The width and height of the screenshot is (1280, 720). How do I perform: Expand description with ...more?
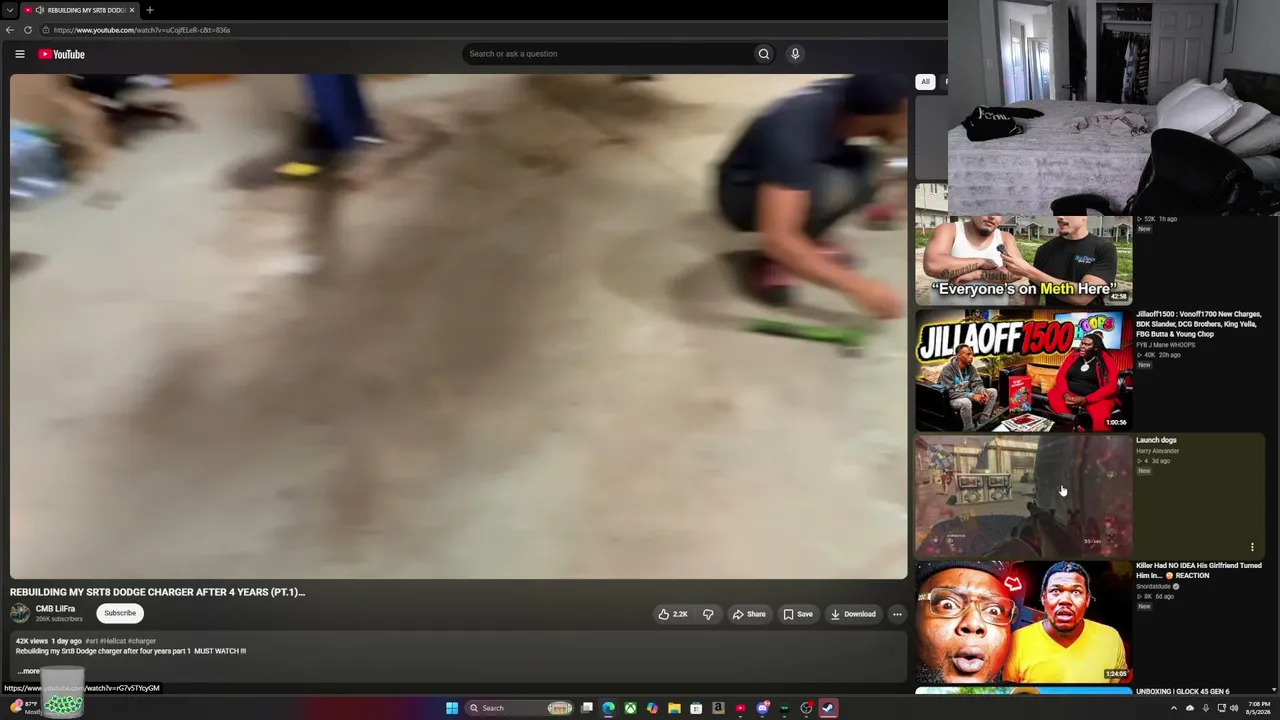click(28, 671)
